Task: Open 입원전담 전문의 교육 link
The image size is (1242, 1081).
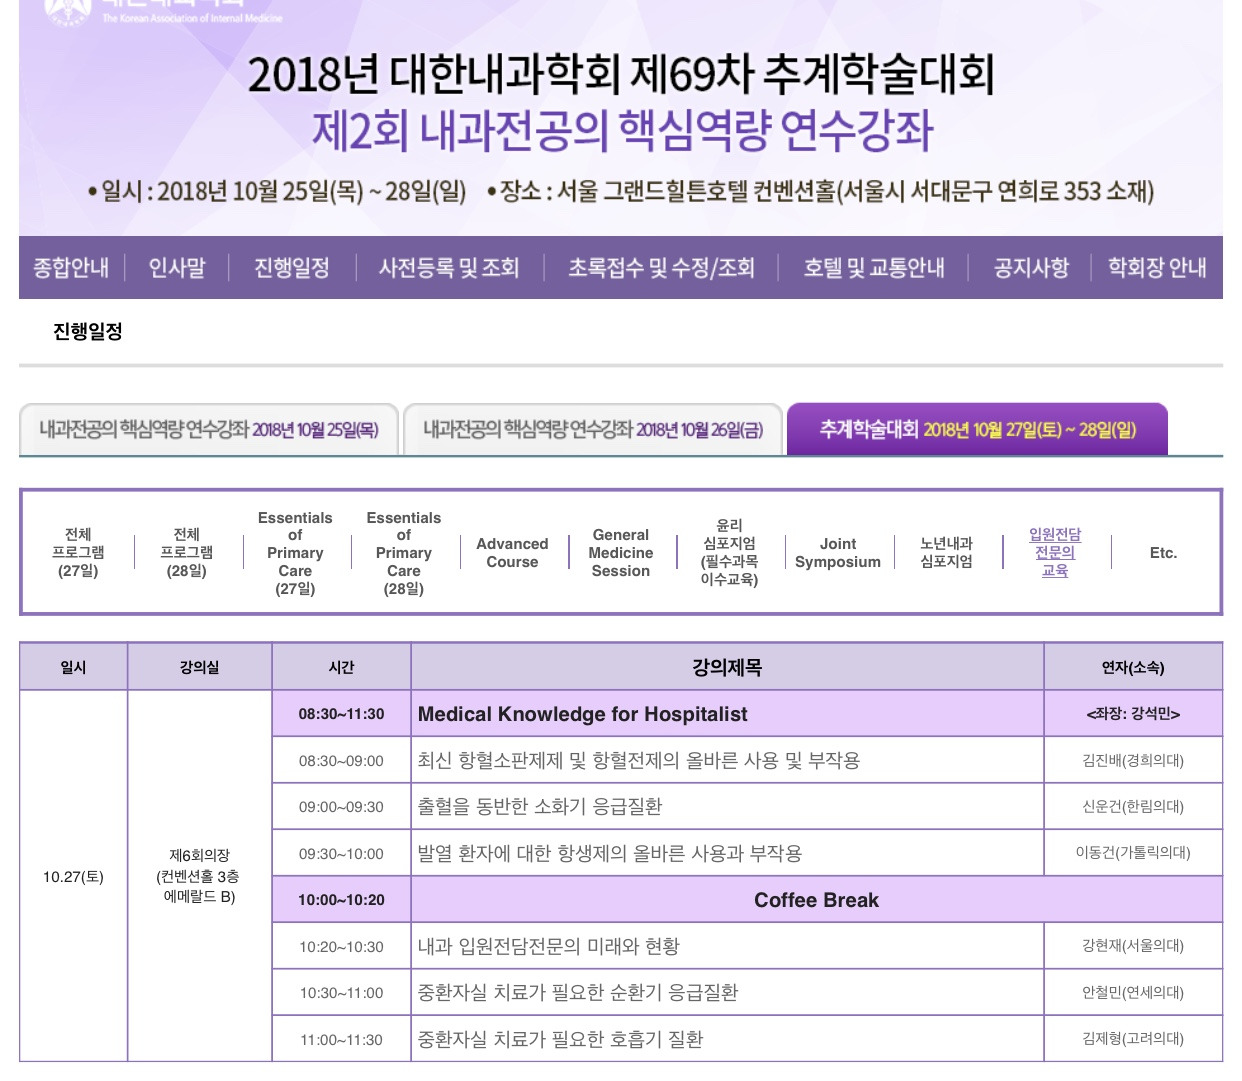Action: 1055,552
